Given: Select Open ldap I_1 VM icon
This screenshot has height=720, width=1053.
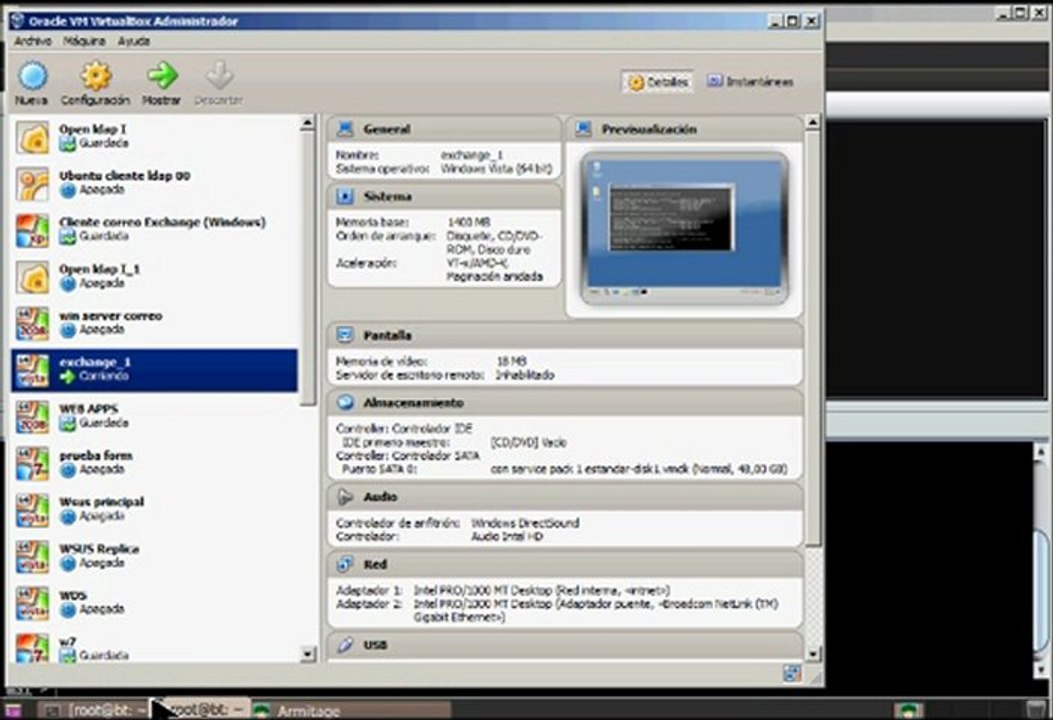Looking at the screenshot, I should point(32,277).
